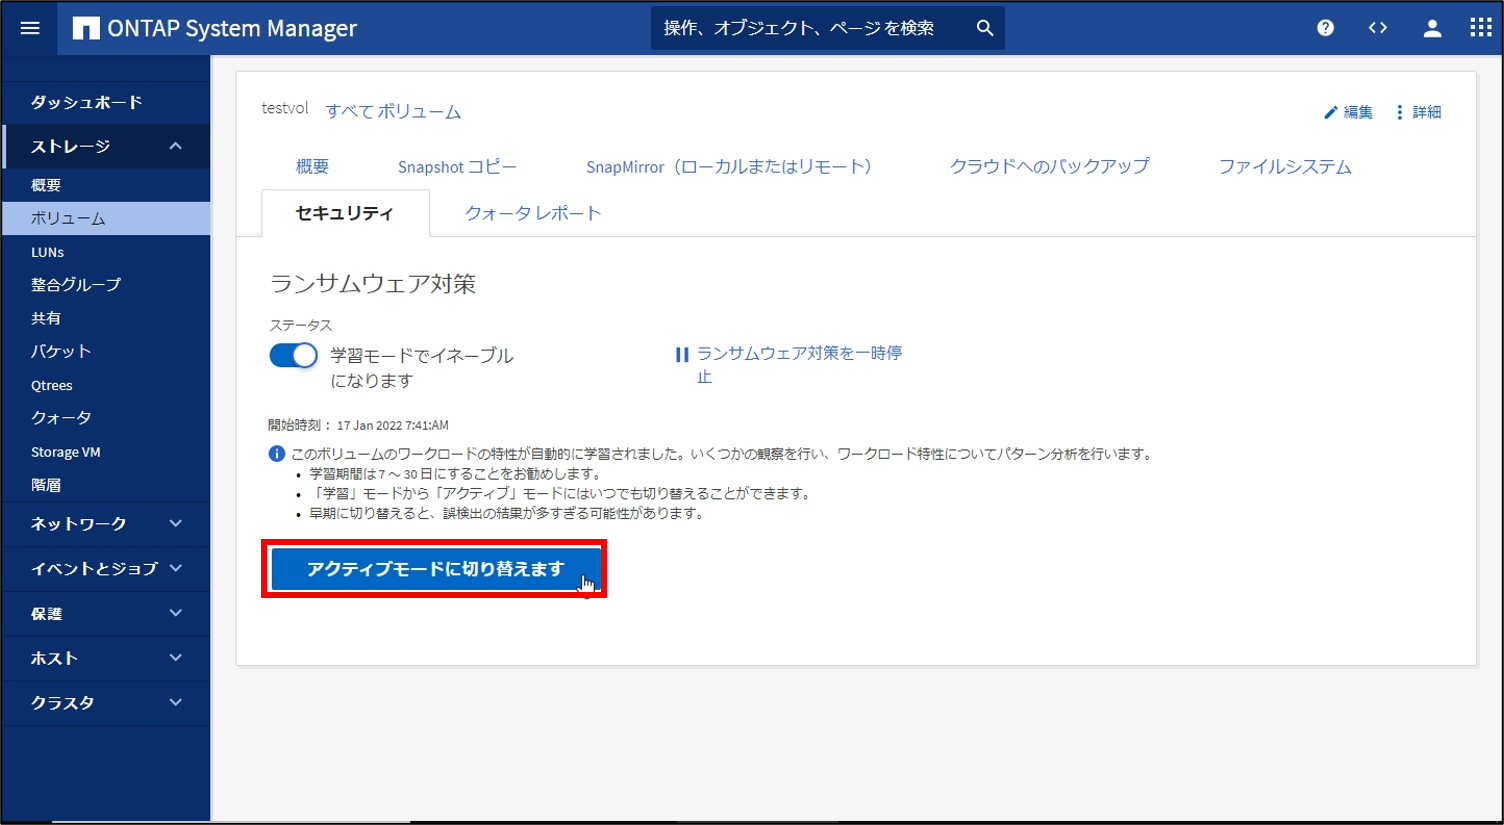Click the start time 17 Jan 2022 7:41:AM
The width and height of the screenshot is (1504, 825).
(x=393, y=425)
